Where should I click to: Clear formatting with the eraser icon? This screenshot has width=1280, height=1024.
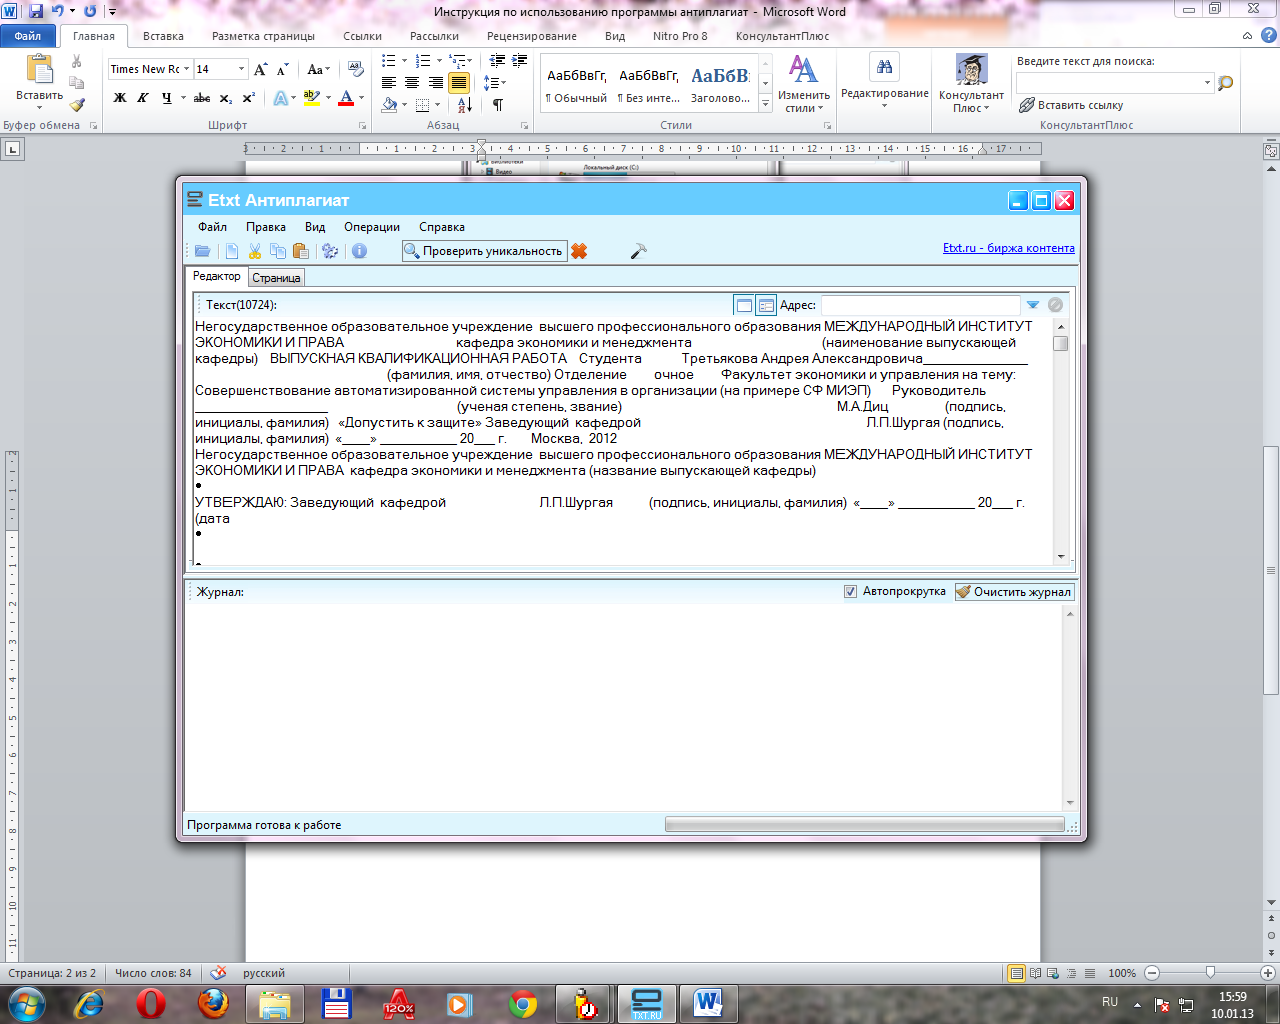(x=355, y=69)
